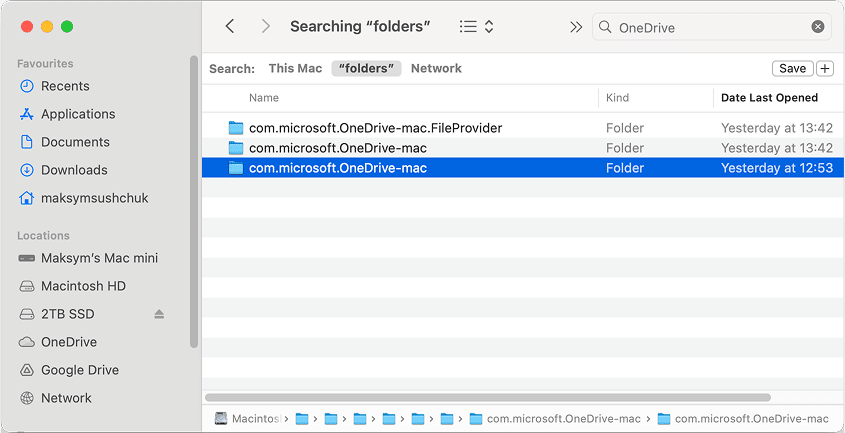Click folder icon of the 13:42 OneDrive-mac row
The image size is (845, 433).
236,148
